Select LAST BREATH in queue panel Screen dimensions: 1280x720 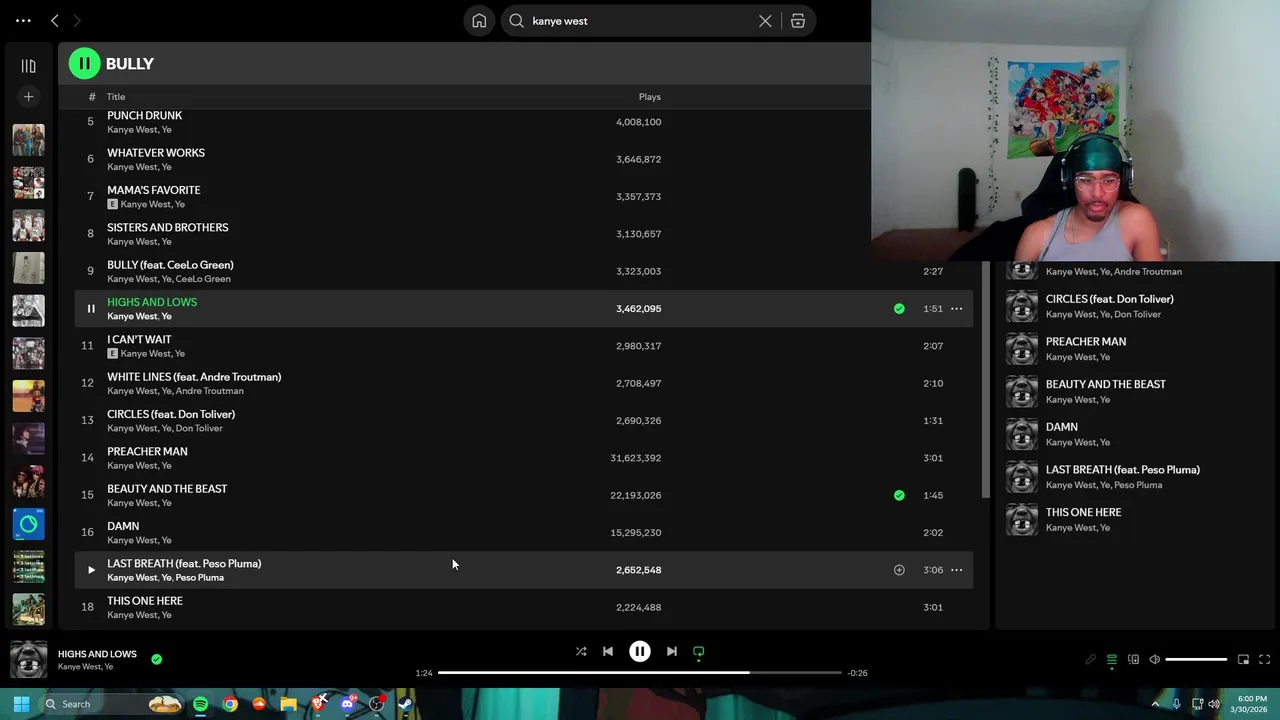pos(1123,469)
